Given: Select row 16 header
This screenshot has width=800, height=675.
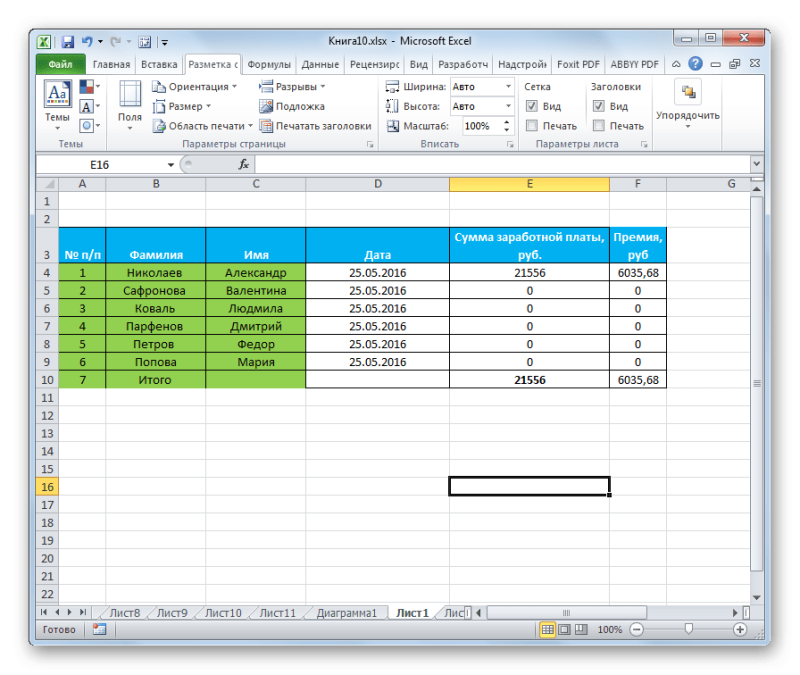Looking at the screenshot, I should tap(47, 487).
